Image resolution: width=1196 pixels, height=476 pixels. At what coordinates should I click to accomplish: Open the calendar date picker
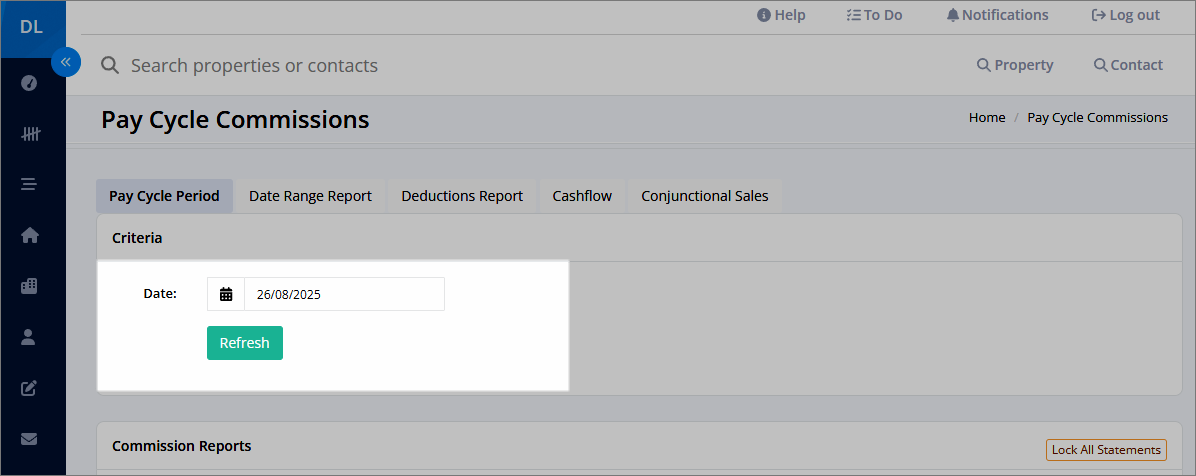click(226, 294)
